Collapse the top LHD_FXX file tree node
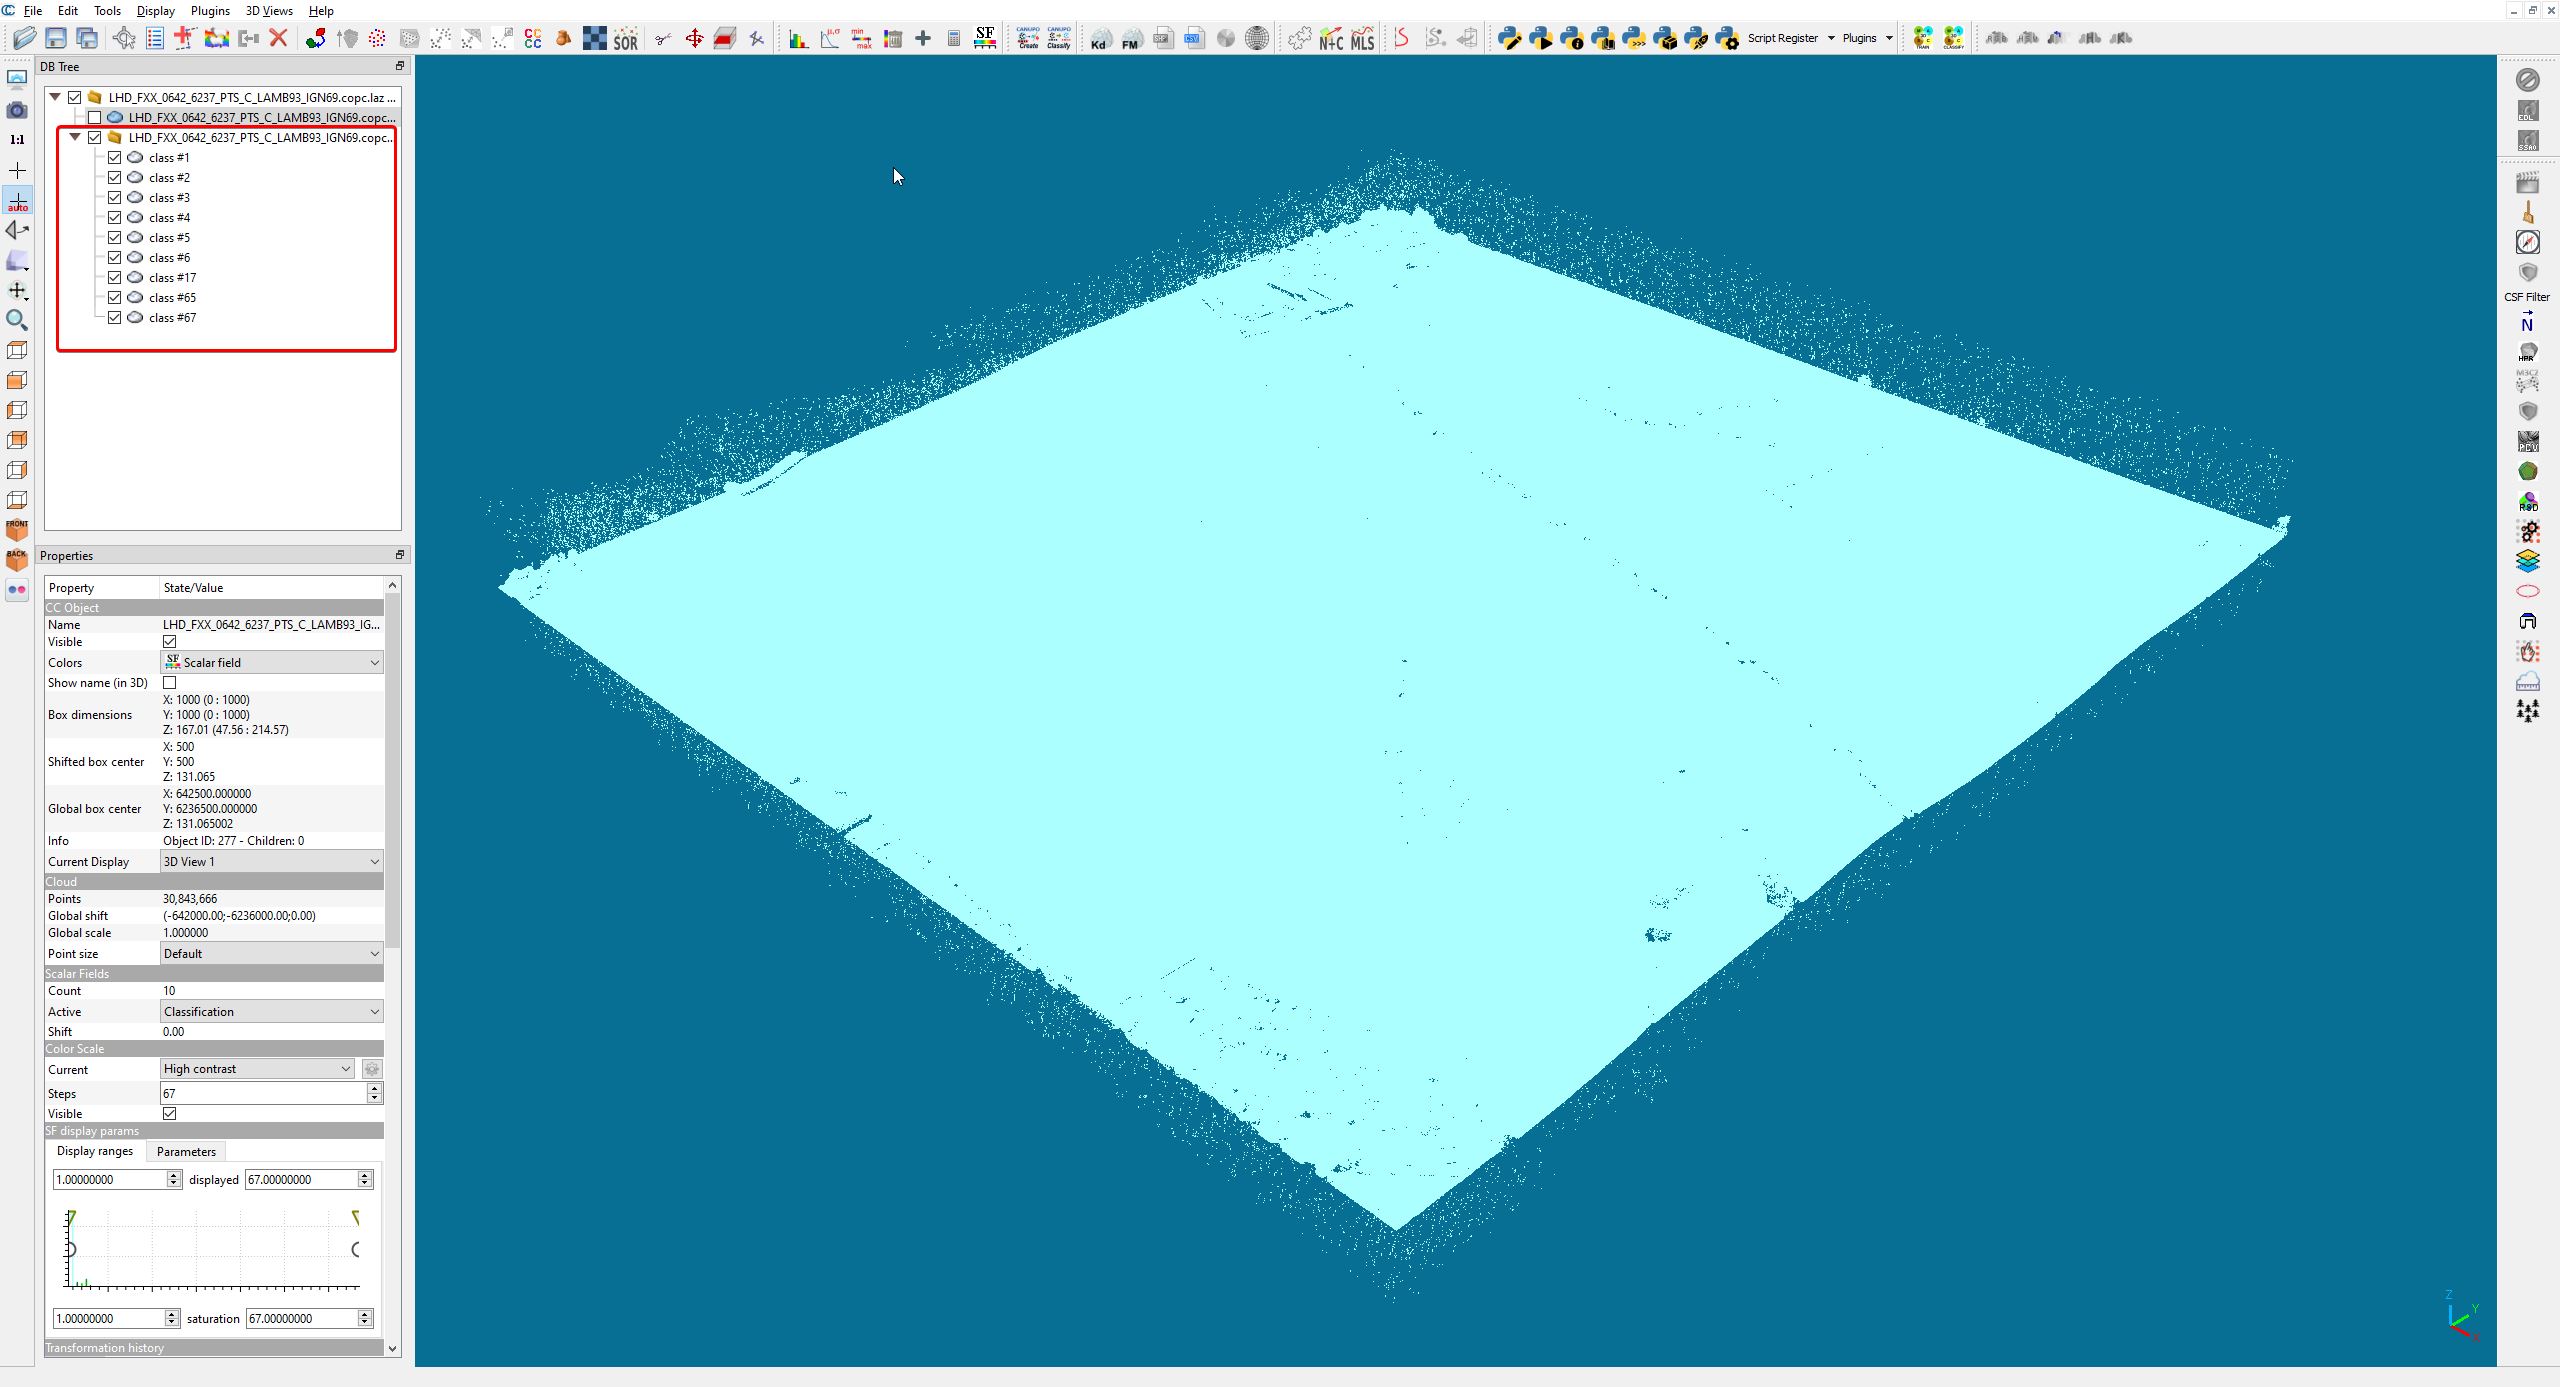2560x1387 pixels. point(56,97)
